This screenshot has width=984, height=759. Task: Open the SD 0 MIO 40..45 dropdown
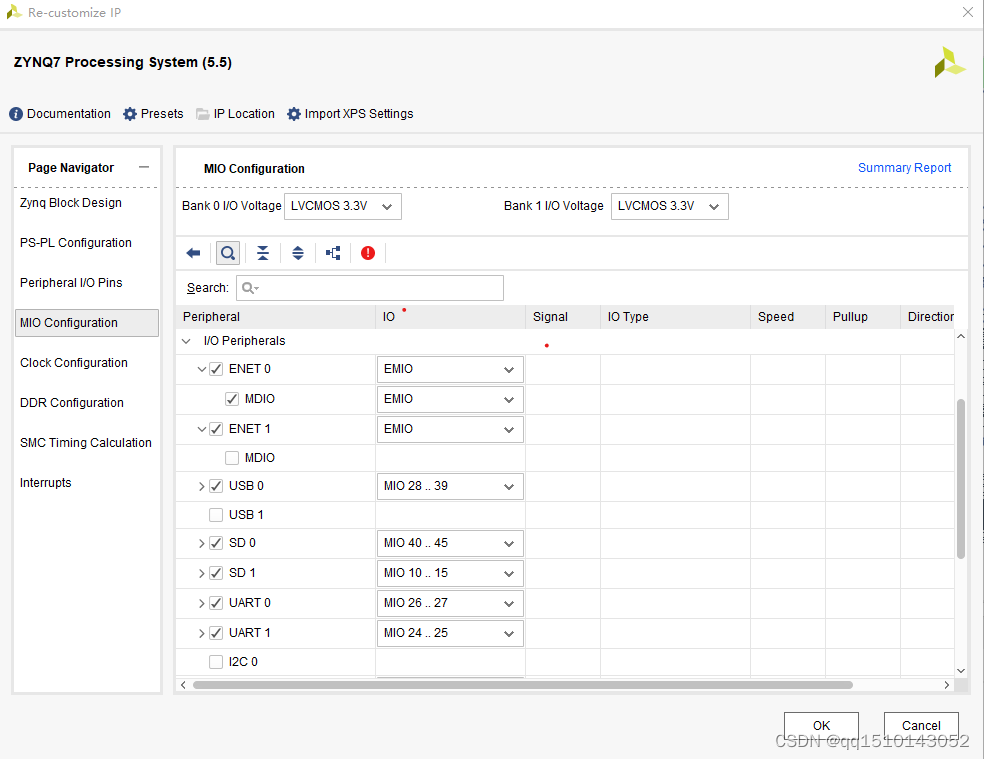tap(450, 544)
